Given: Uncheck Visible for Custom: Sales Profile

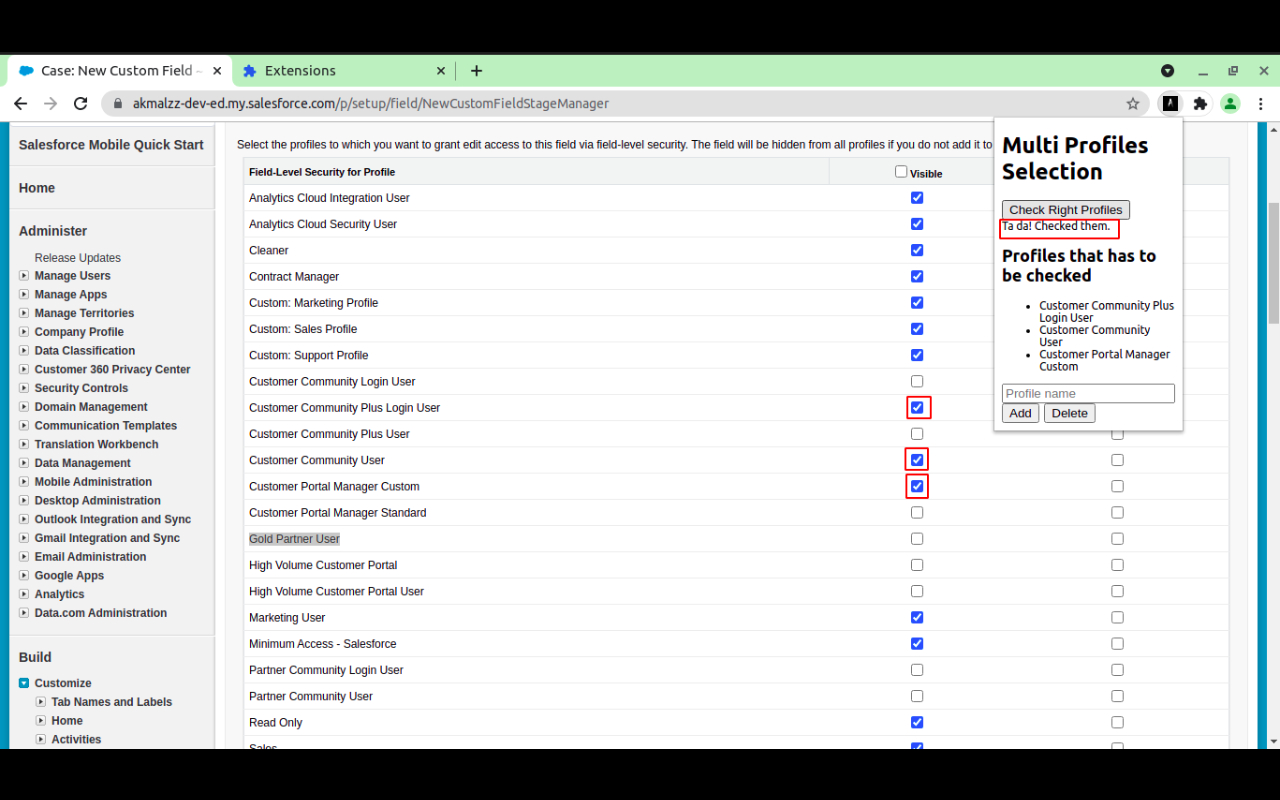Looking at the screenshot, I should point(917,329).
